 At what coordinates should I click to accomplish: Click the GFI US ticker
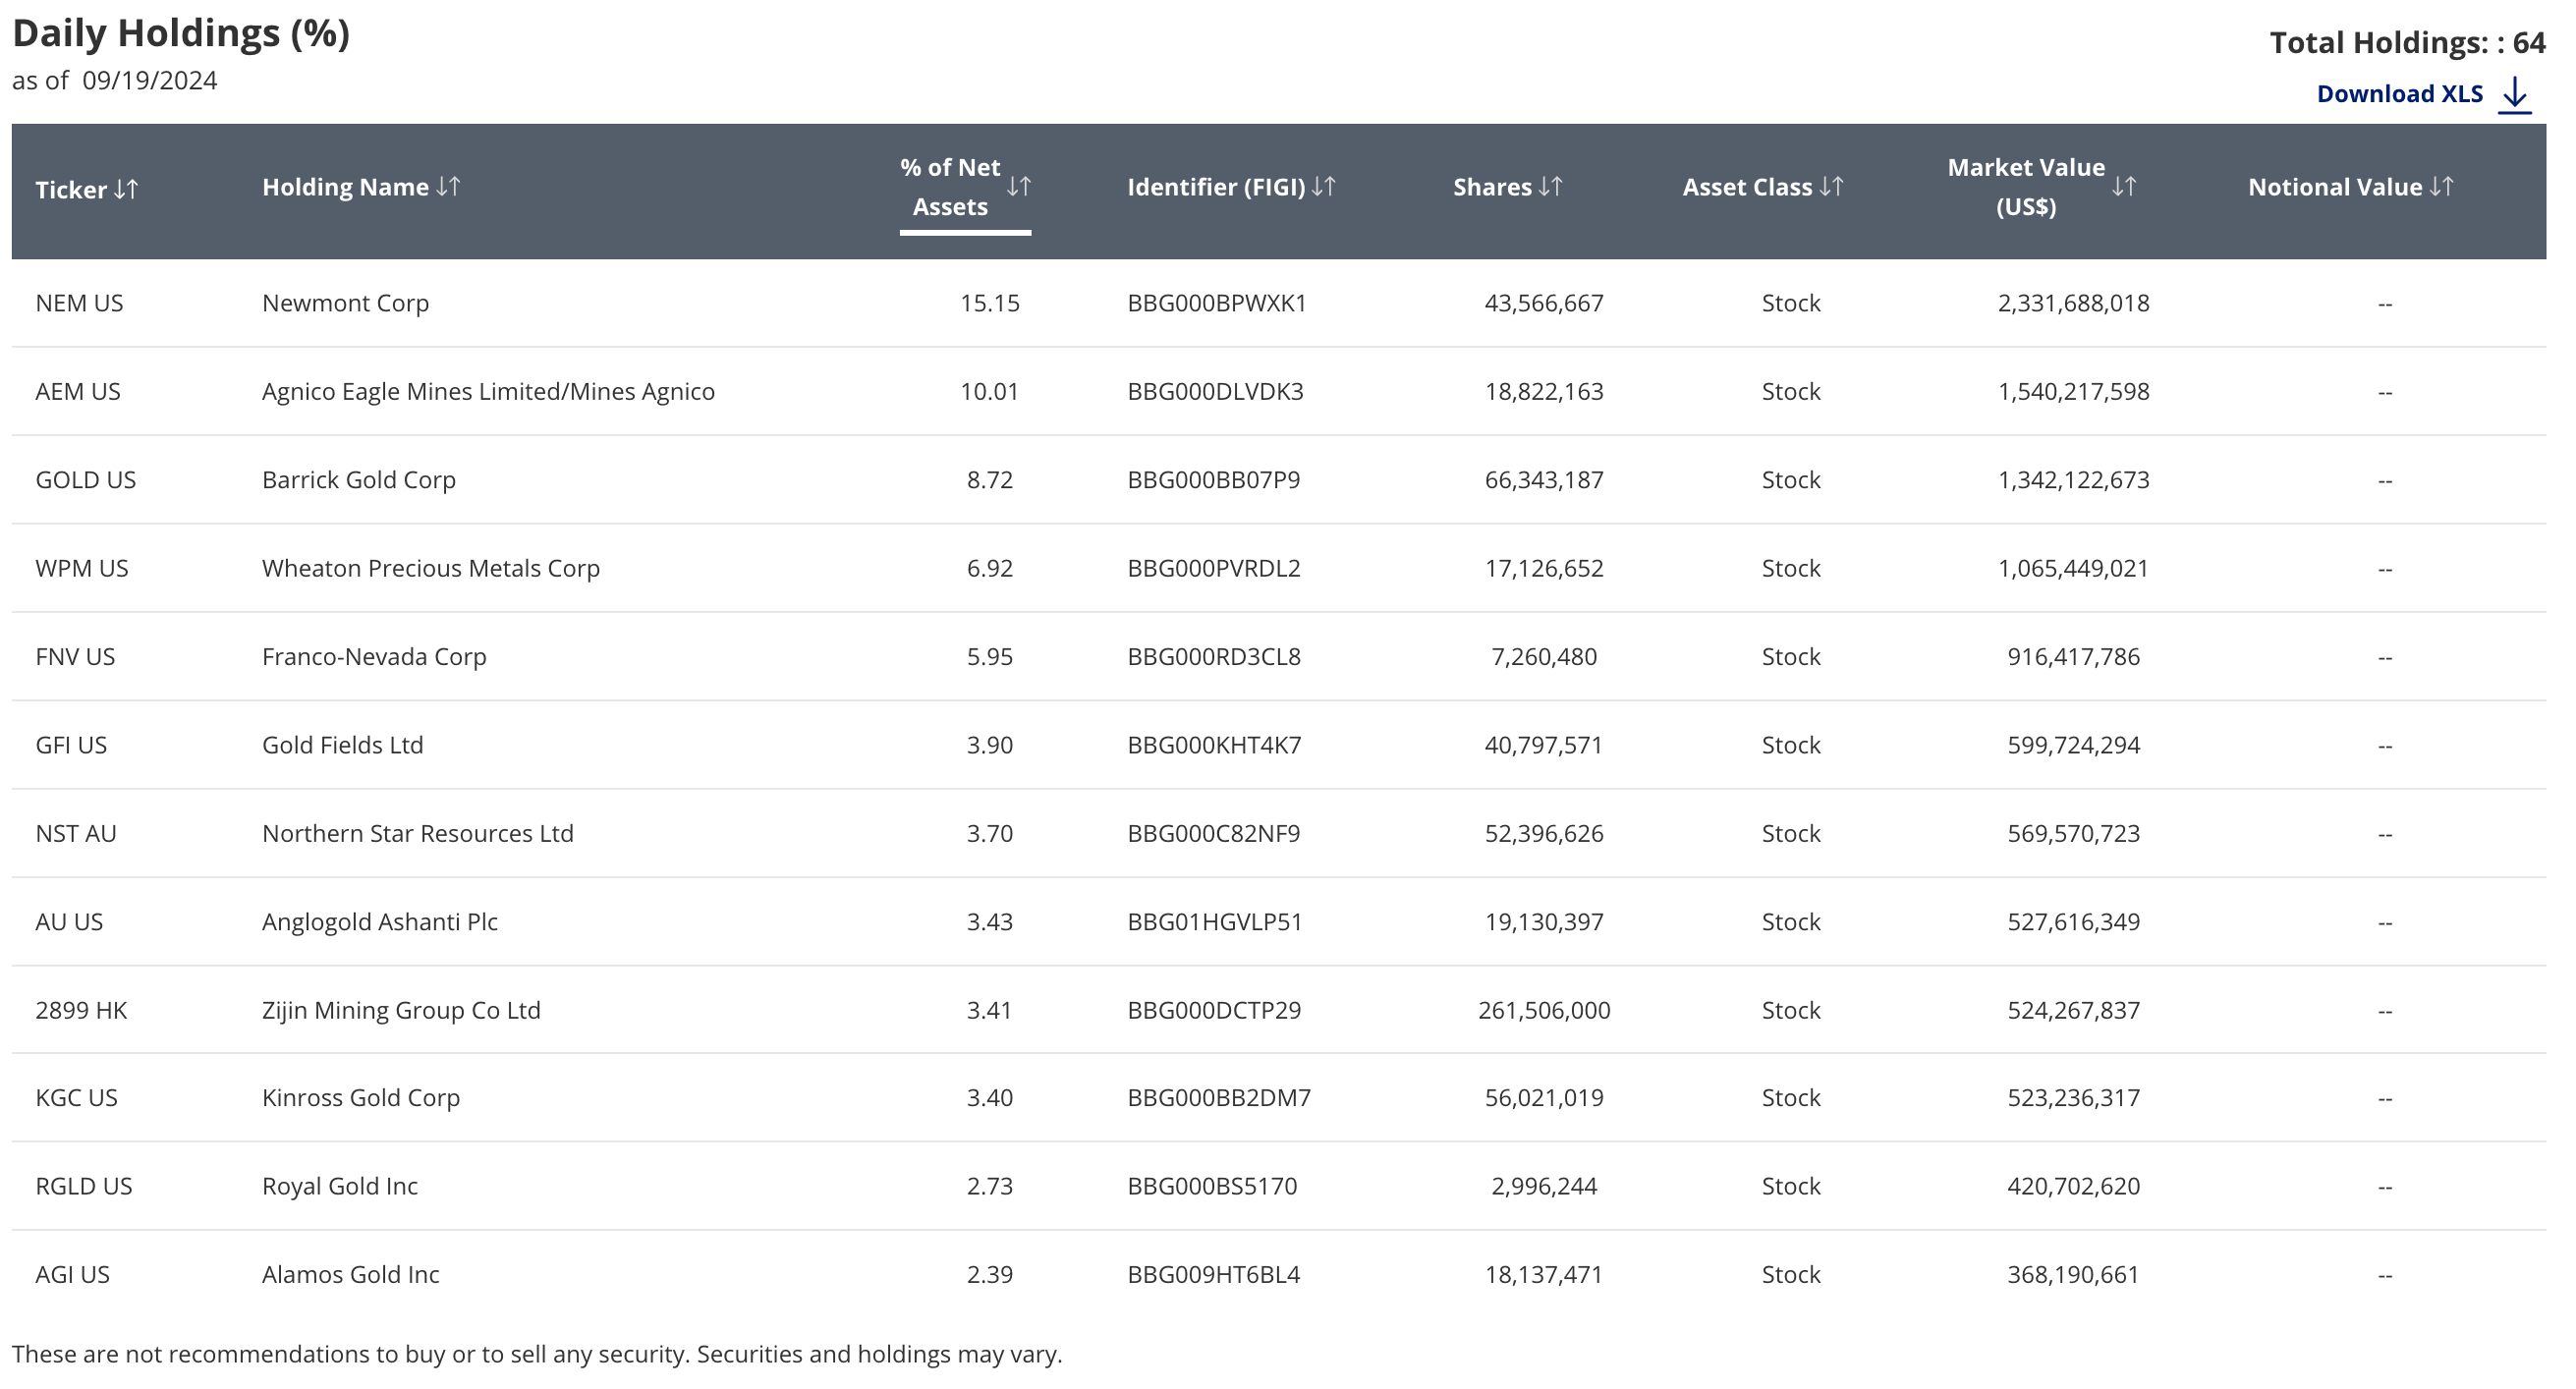click(x=71, y=745)
